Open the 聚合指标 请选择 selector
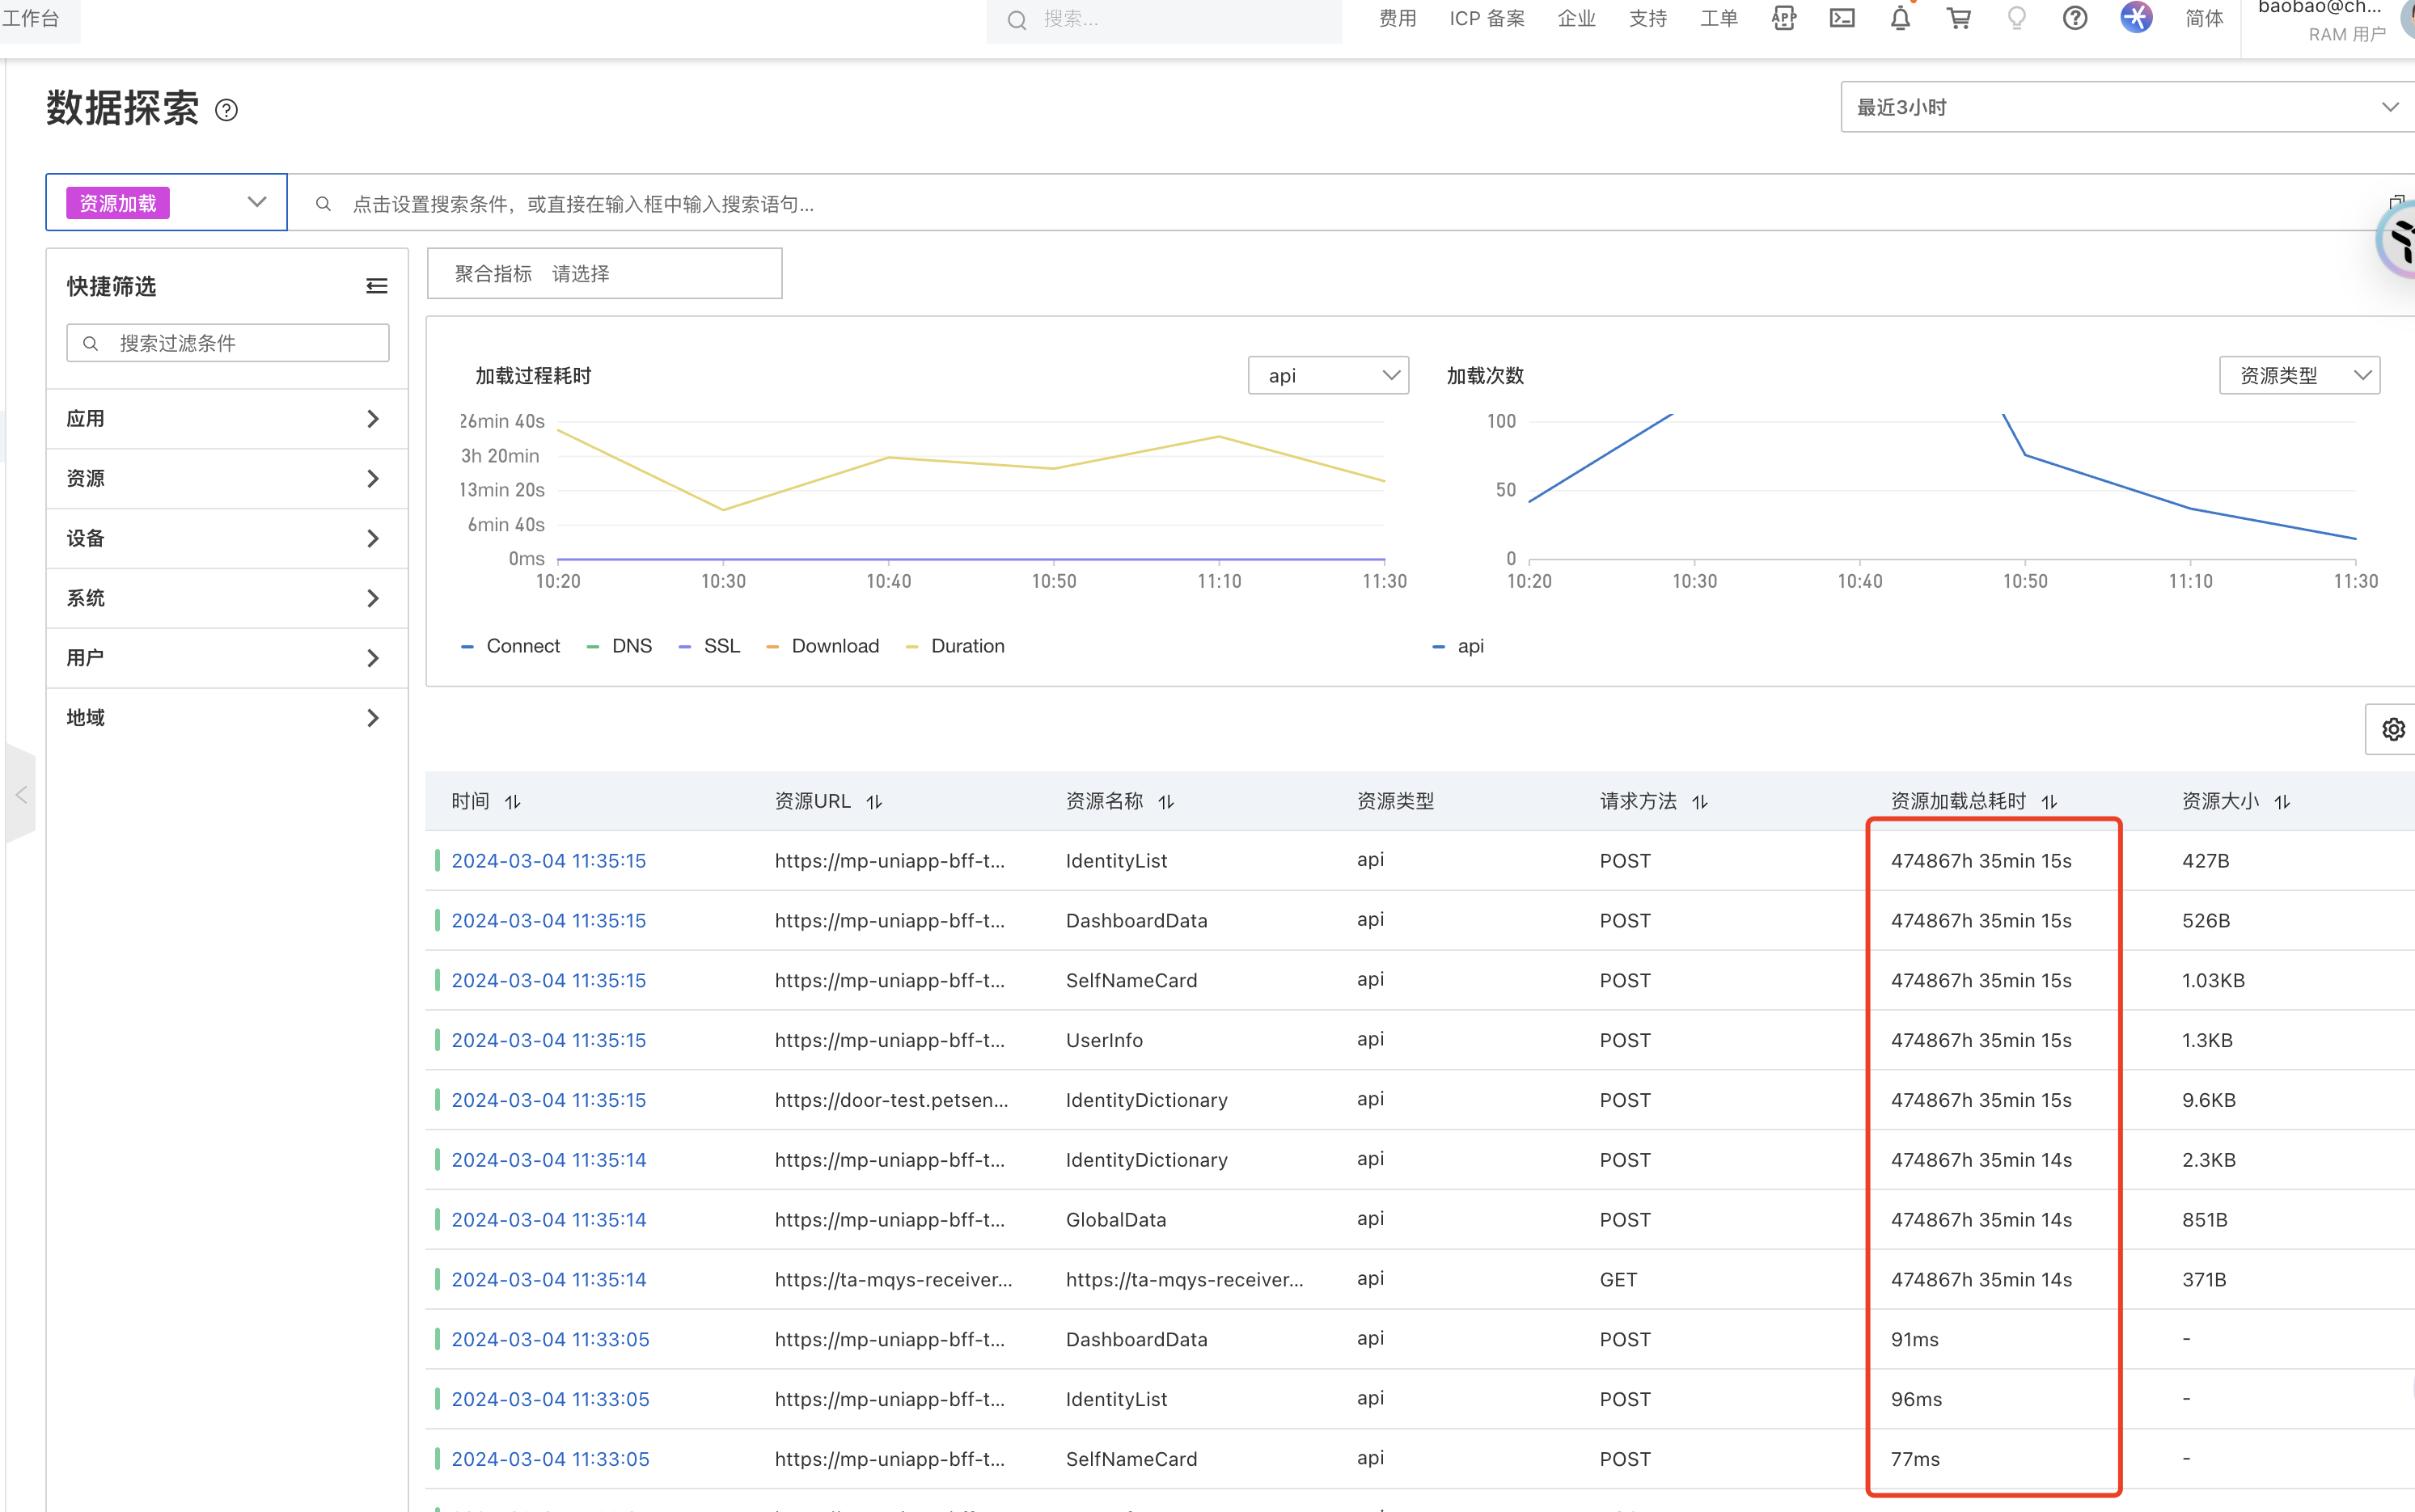 click(x=605, y=273)
